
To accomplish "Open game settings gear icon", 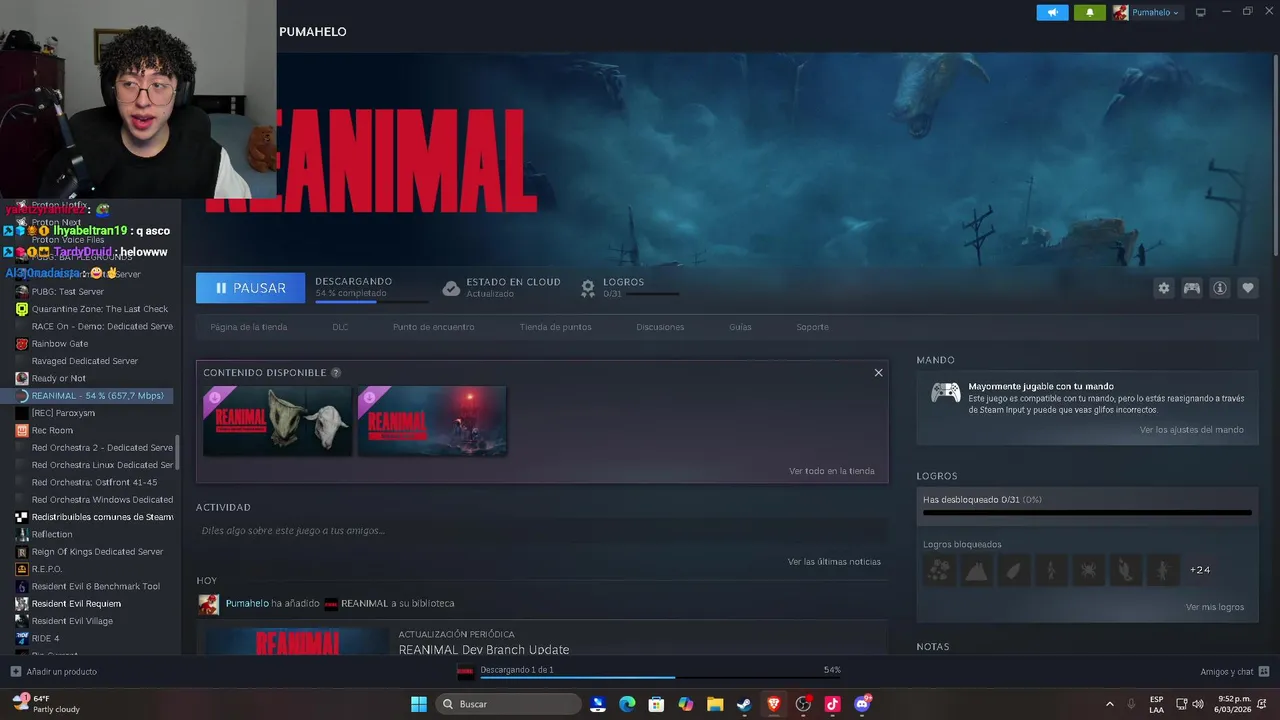I will (x=1163, y=288).
